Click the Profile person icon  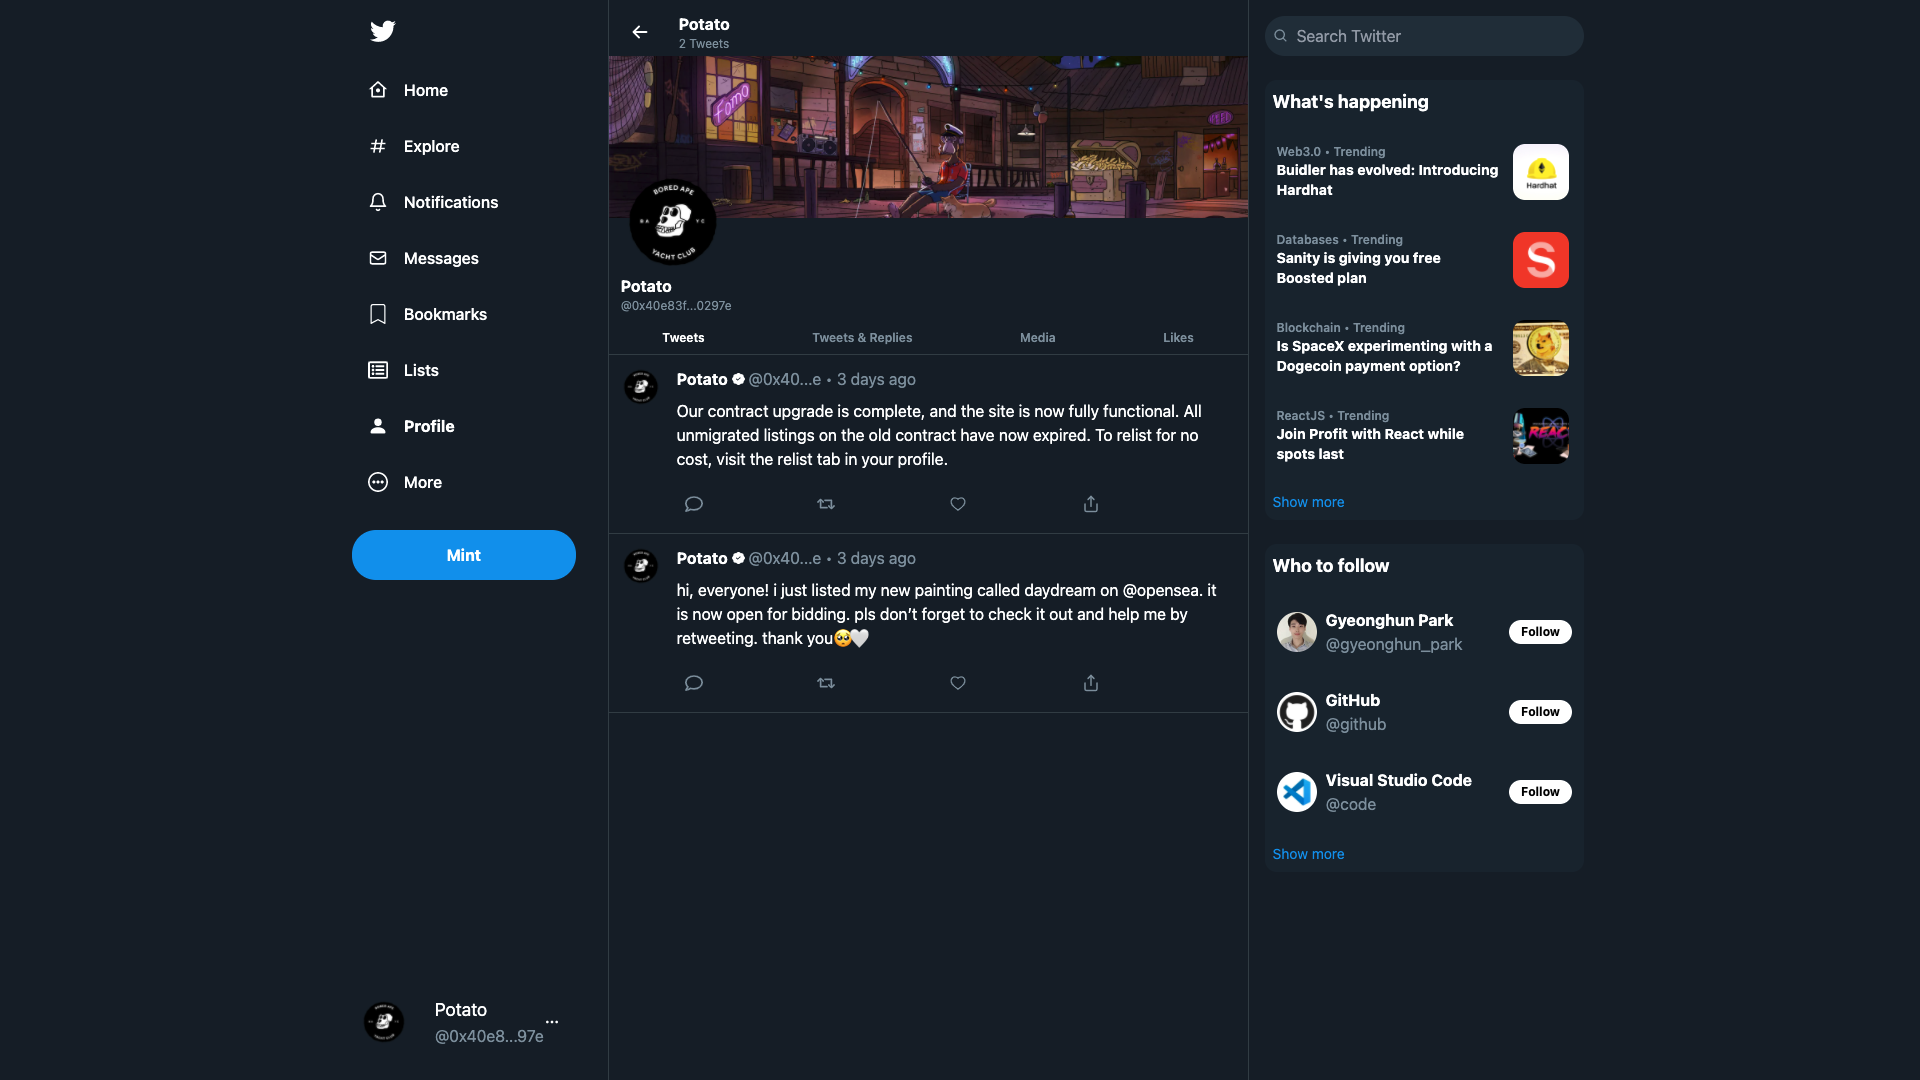tap(378, 426)
